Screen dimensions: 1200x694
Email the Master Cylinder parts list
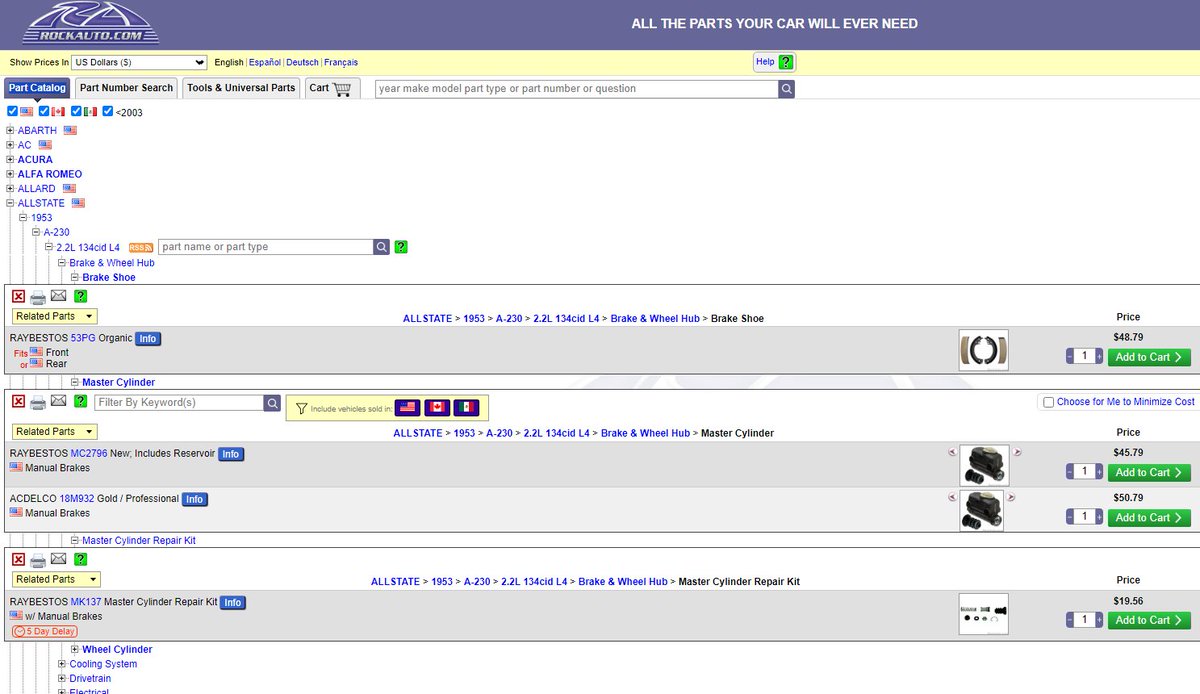click(59, 401)
